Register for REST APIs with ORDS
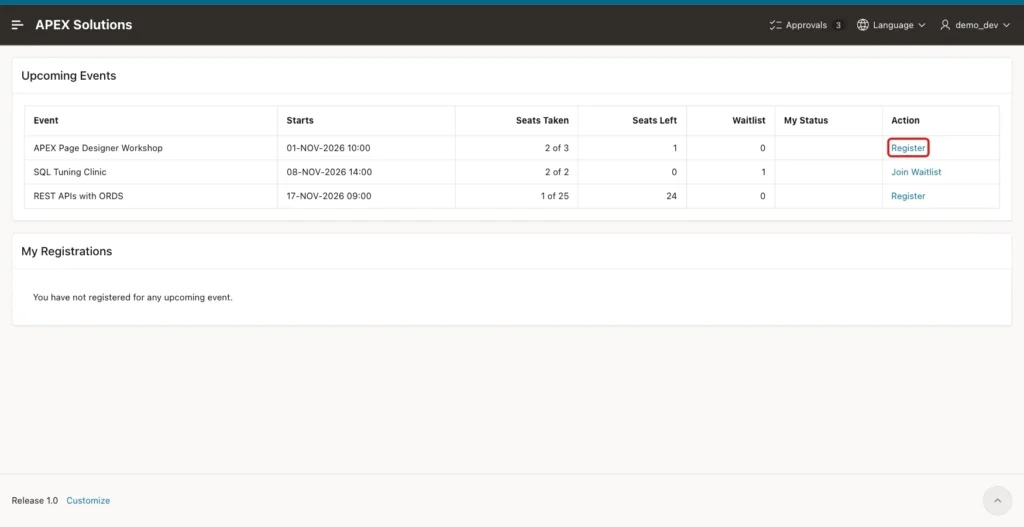 [908, 196]
